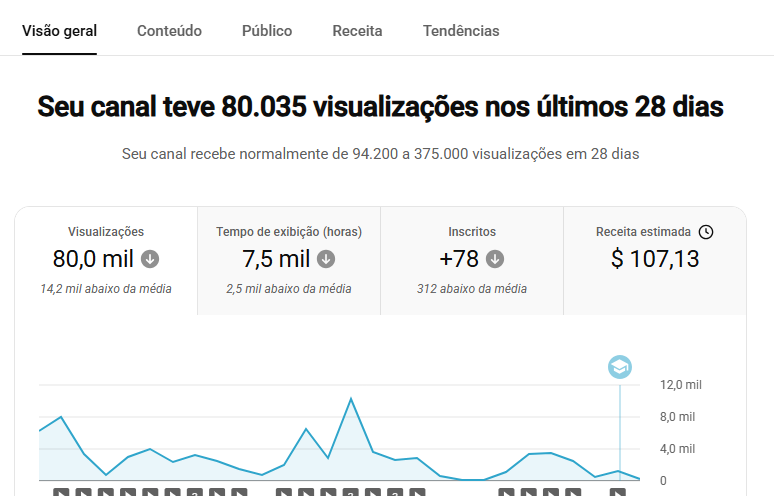Click the "14,2 mil abaixo da média" text
Image resolution: width=774 pixels, height=496 pixels.
click(106, 289)
